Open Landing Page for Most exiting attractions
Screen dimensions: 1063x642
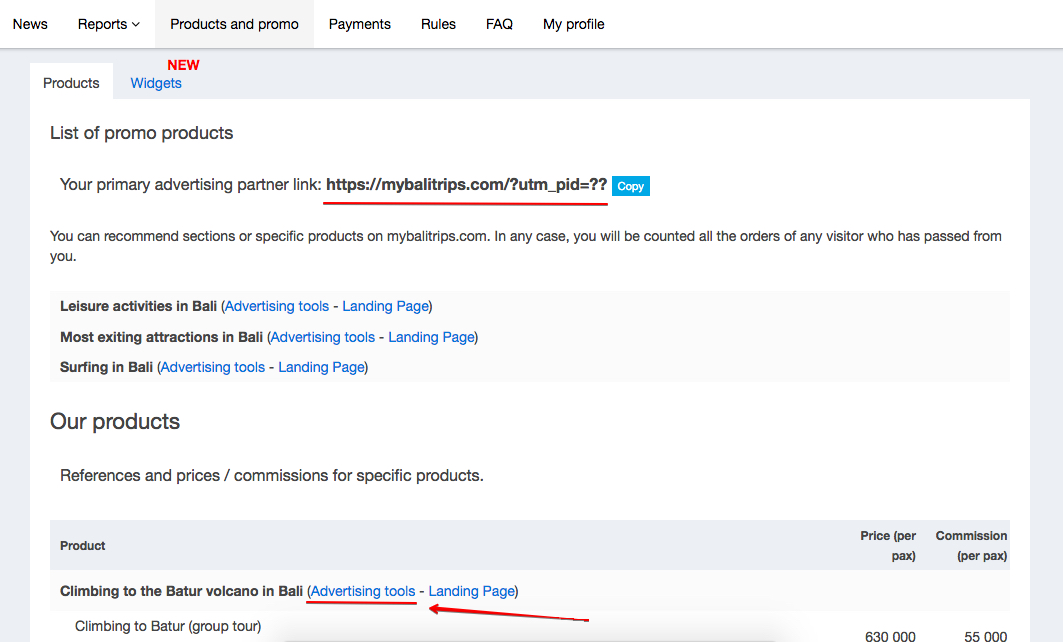[x=431, y=337]
